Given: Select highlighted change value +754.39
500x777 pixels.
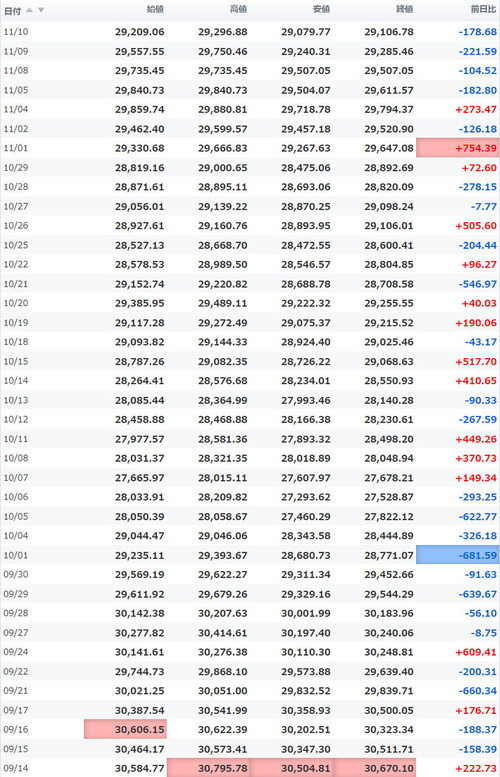Looking at the screenshot, I should click(x=458, y=148).
